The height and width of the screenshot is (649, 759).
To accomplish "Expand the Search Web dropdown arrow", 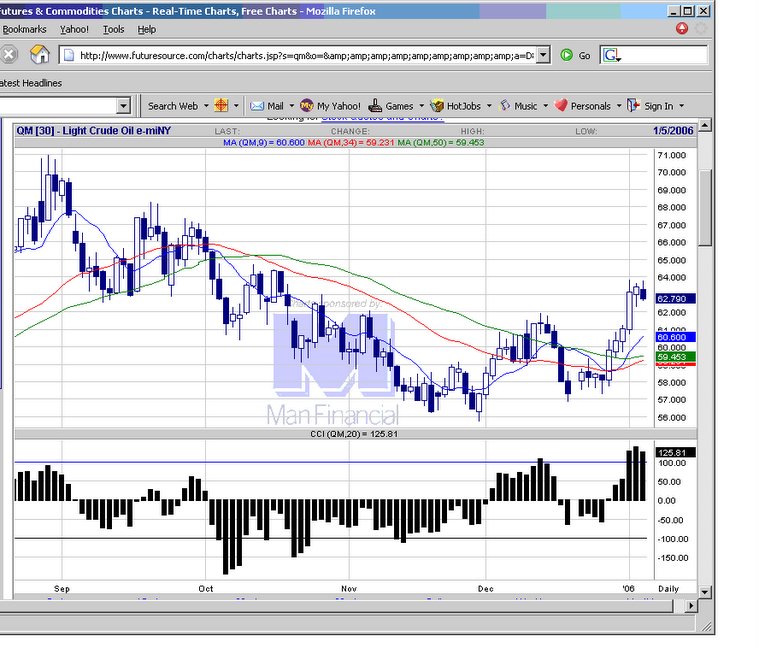I will [x=206, y=106].
